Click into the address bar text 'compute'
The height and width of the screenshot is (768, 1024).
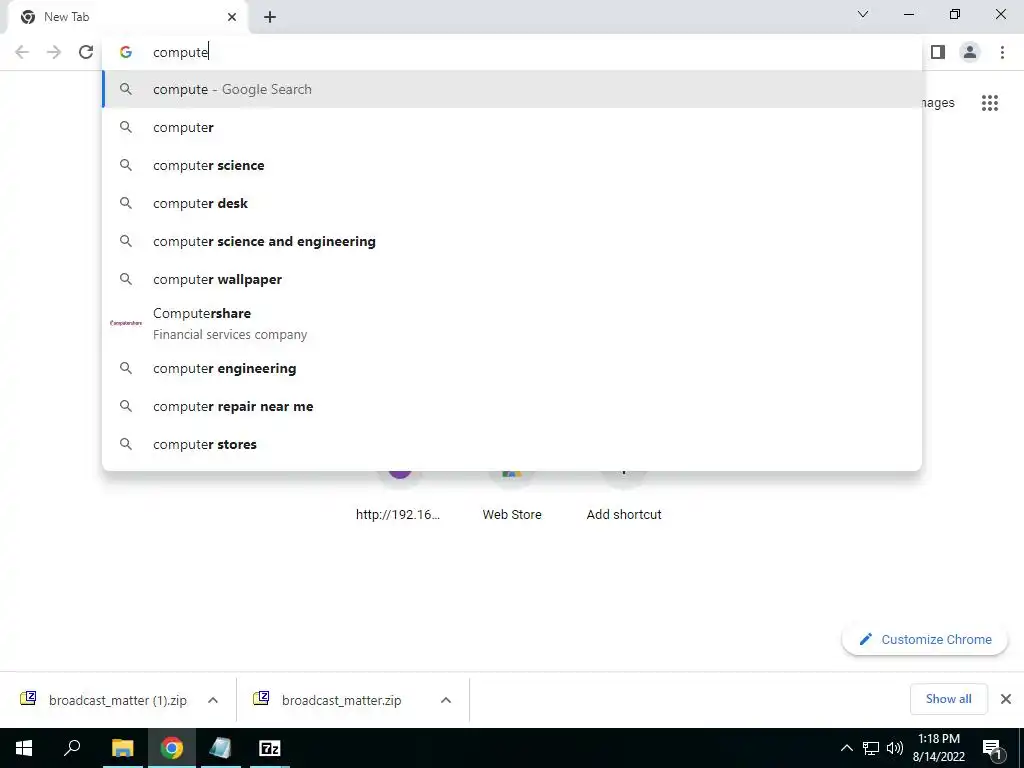(x=180, y=52)
